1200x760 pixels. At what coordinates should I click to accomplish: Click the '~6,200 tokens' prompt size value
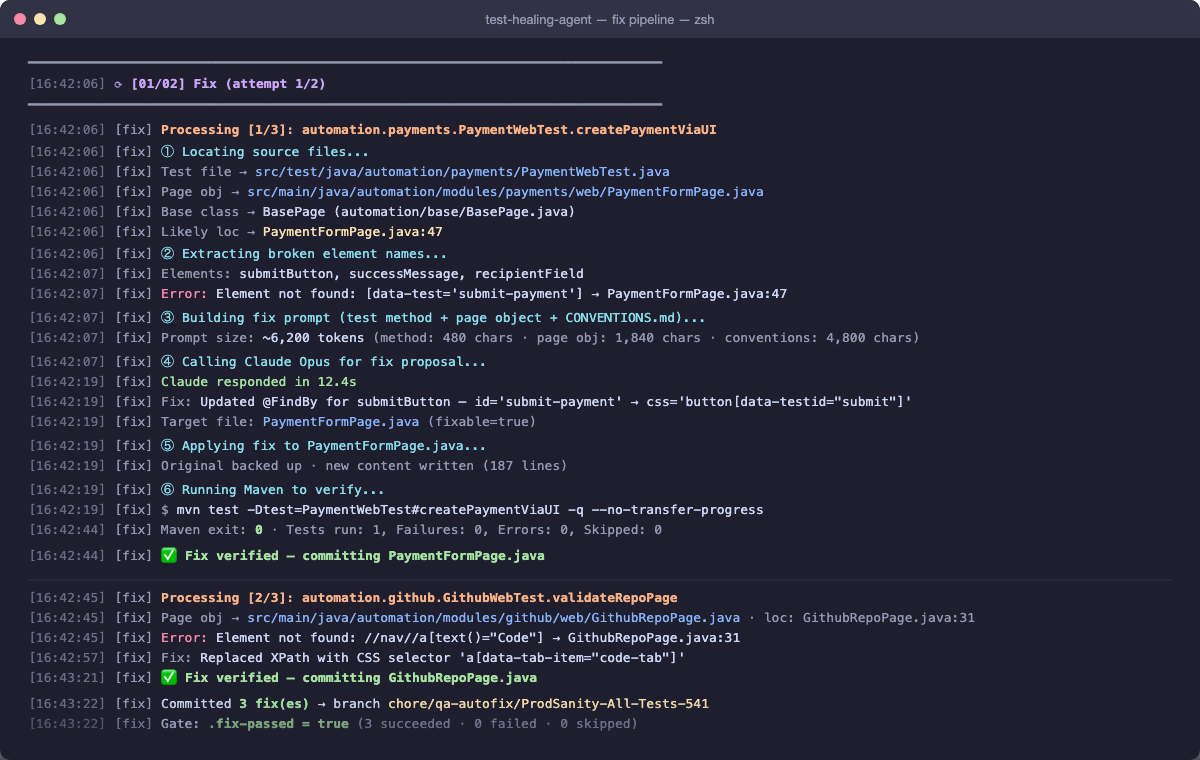313,338
